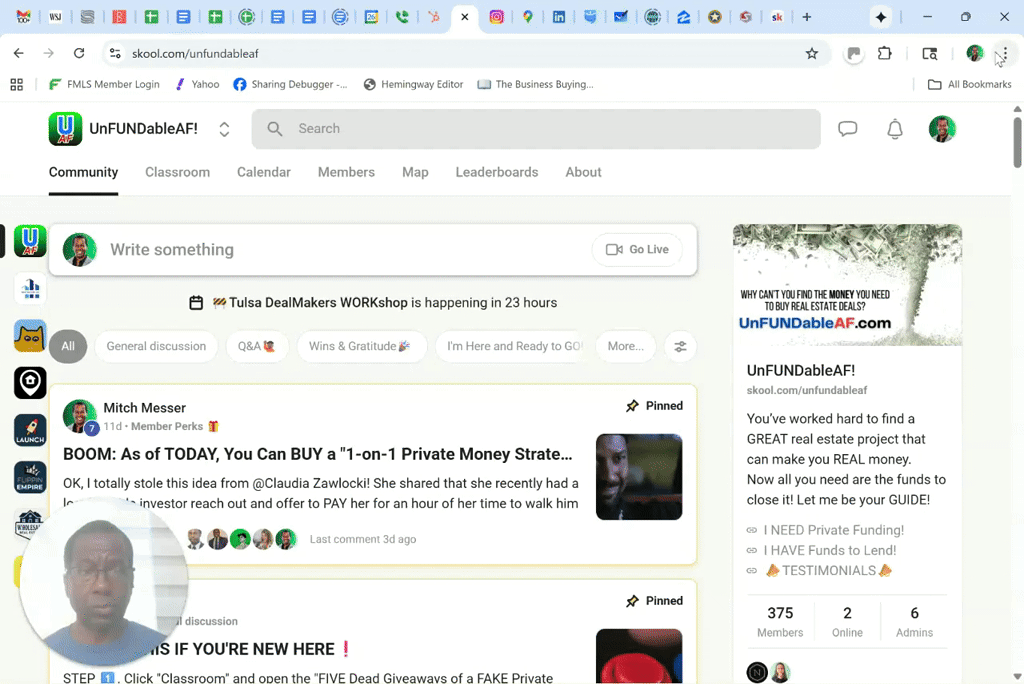This screenshot has width=1024, height=684.
Task: Open the Flippin Empire sidebar group
Action: [x=30, y=478]
